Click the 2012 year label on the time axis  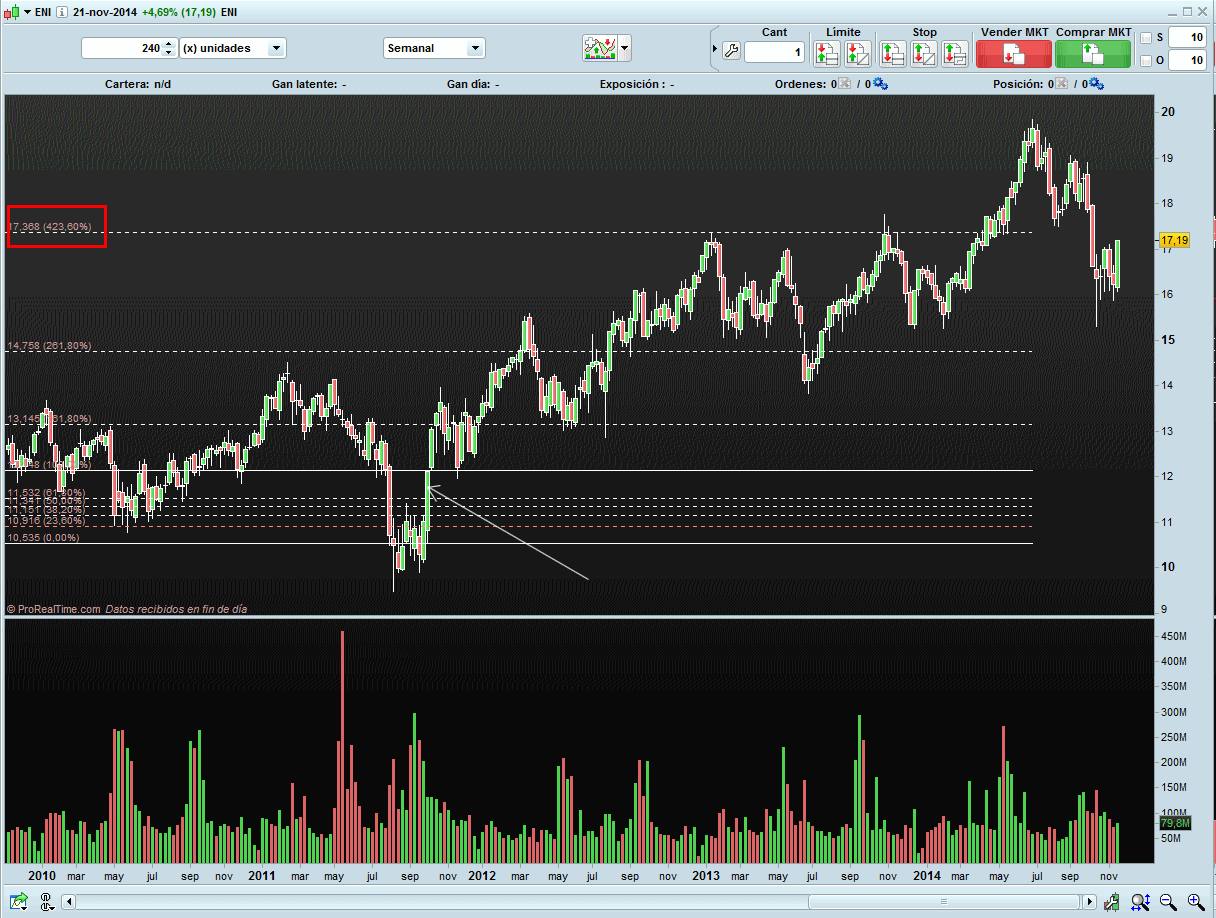point(482,875)
